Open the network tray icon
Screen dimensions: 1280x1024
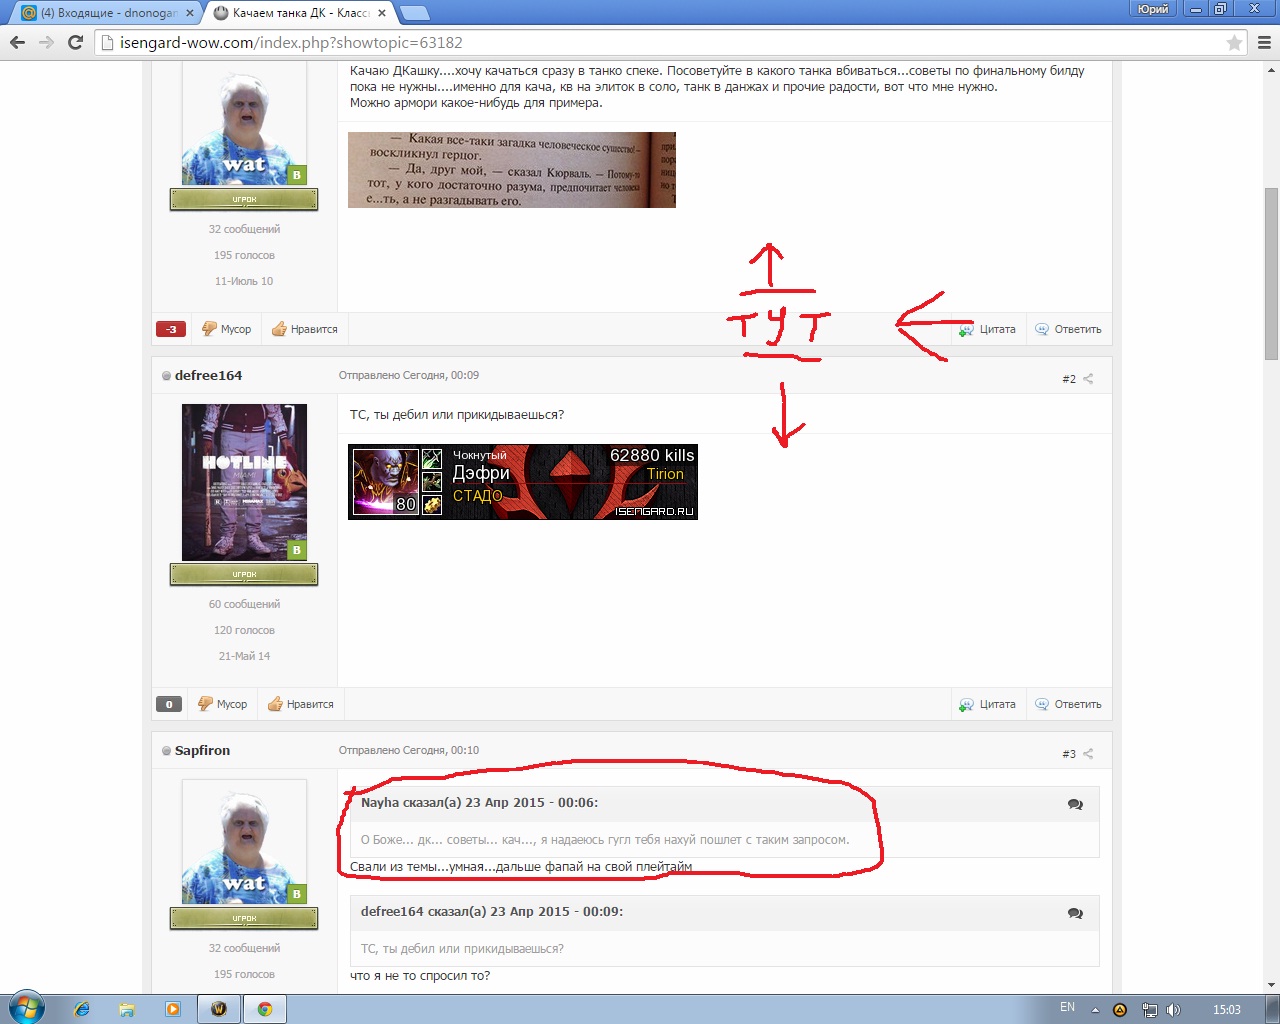(x=1150, y=1010)
